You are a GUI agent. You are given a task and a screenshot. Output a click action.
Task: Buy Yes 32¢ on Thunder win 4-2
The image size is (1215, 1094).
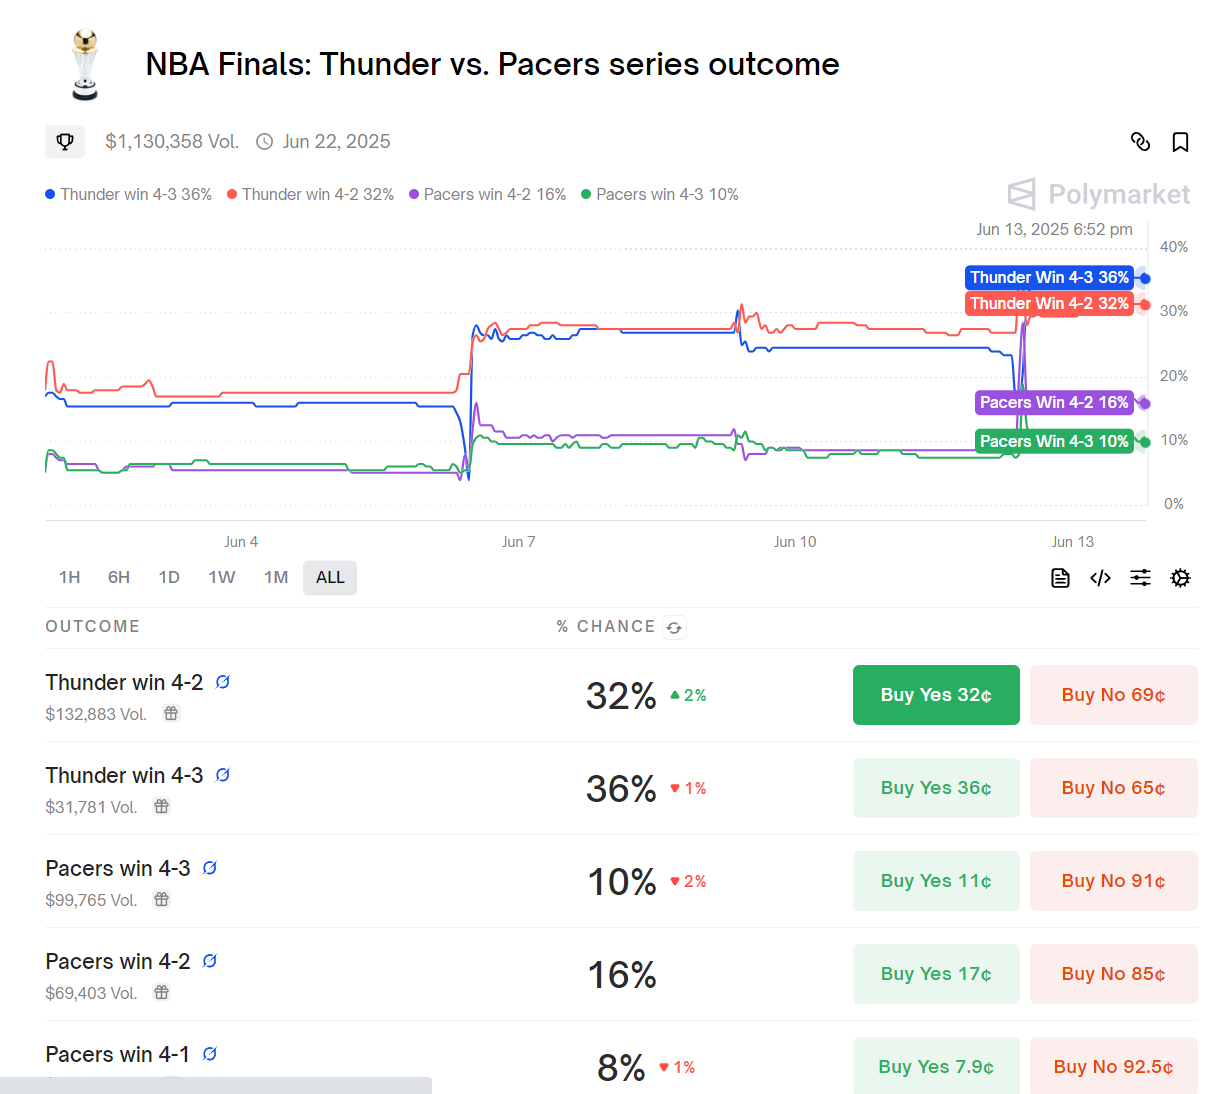(x=936, y=695)
